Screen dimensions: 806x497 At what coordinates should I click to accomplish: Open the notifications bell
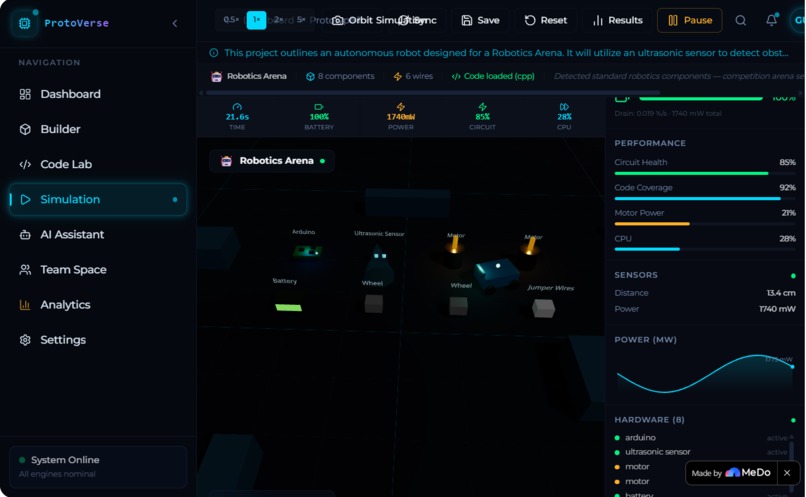pyautogui.click(x=772, y=20)
